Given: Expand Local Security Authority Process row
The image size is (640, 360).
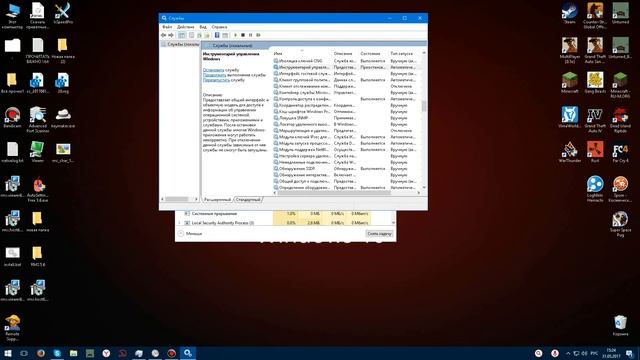Looking at the screenshot, I should click(180, 223).
